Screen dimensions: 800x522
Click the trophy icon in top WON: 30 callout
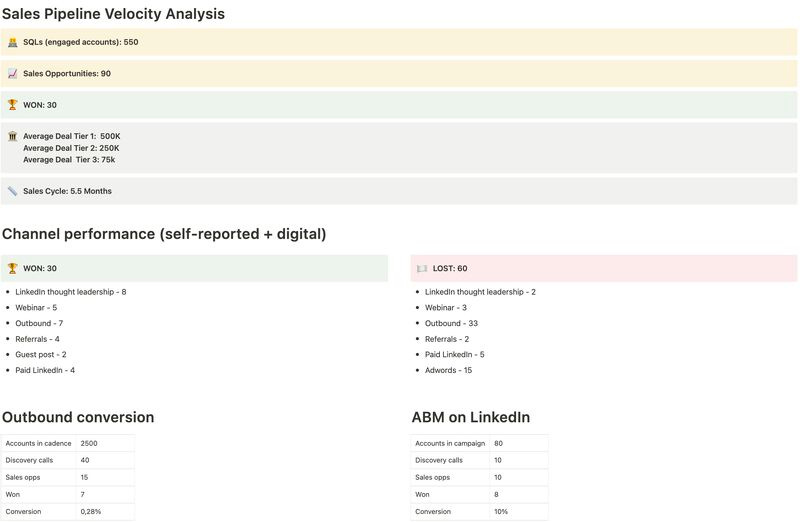pyautogui.click(x=13, y=105)
